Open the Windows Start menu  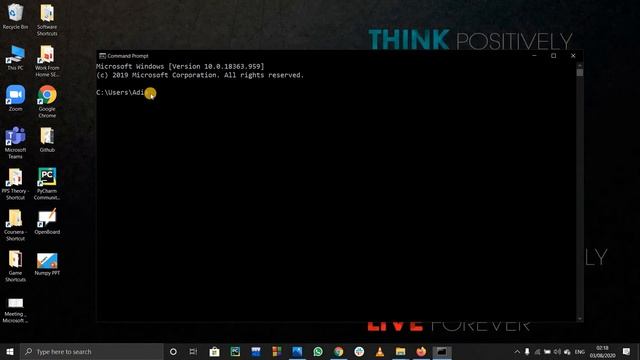pos(10,351)
